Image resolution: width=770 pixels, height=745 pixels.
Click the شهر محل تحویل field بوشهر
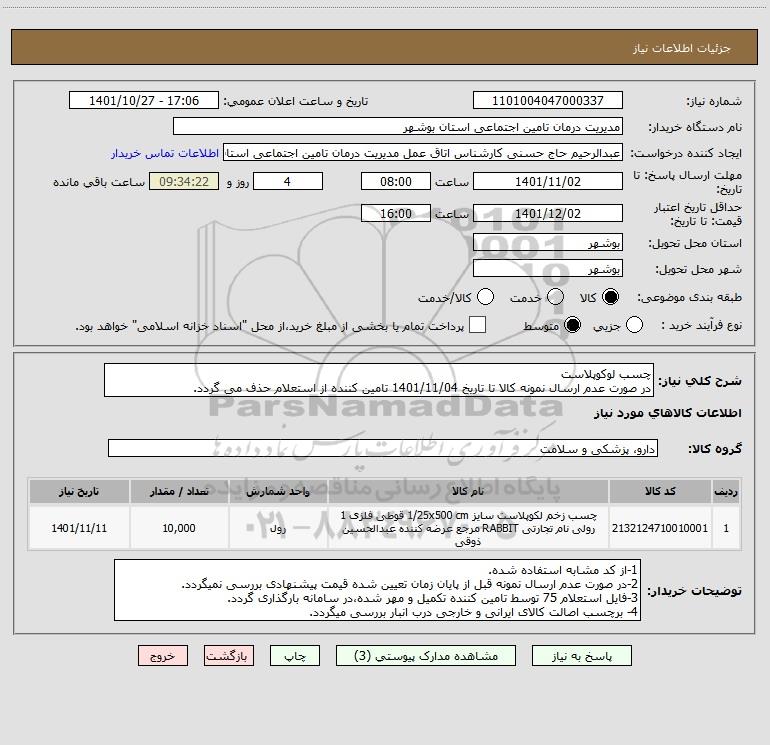pos(548,269)
